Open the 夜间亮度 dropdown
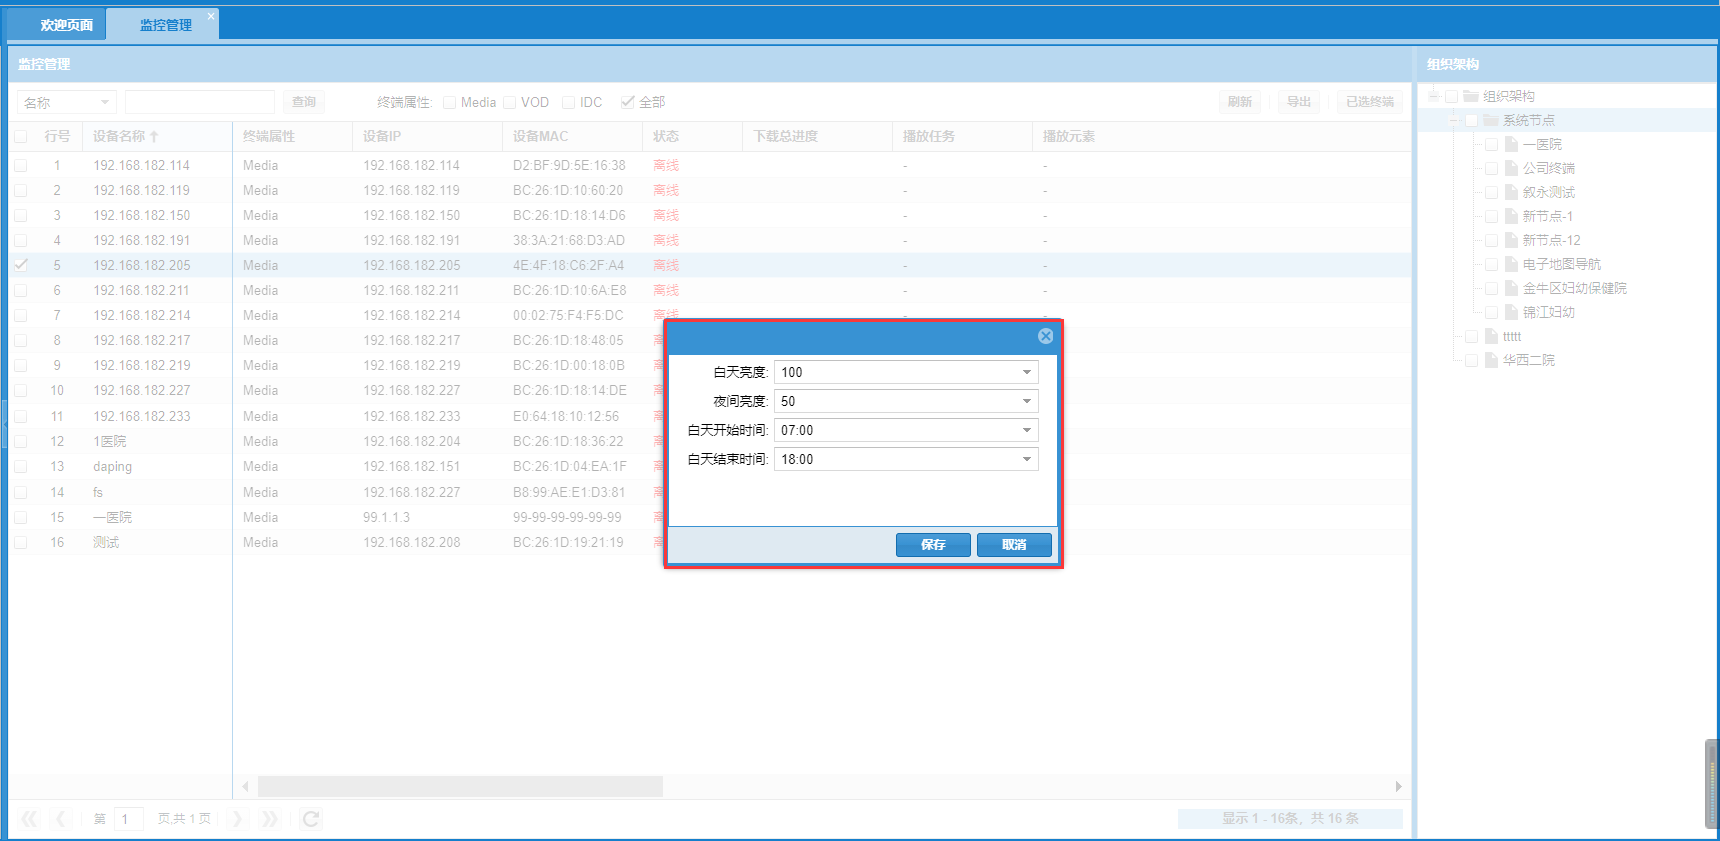The image size is (1720, 841). point(1027,401)
